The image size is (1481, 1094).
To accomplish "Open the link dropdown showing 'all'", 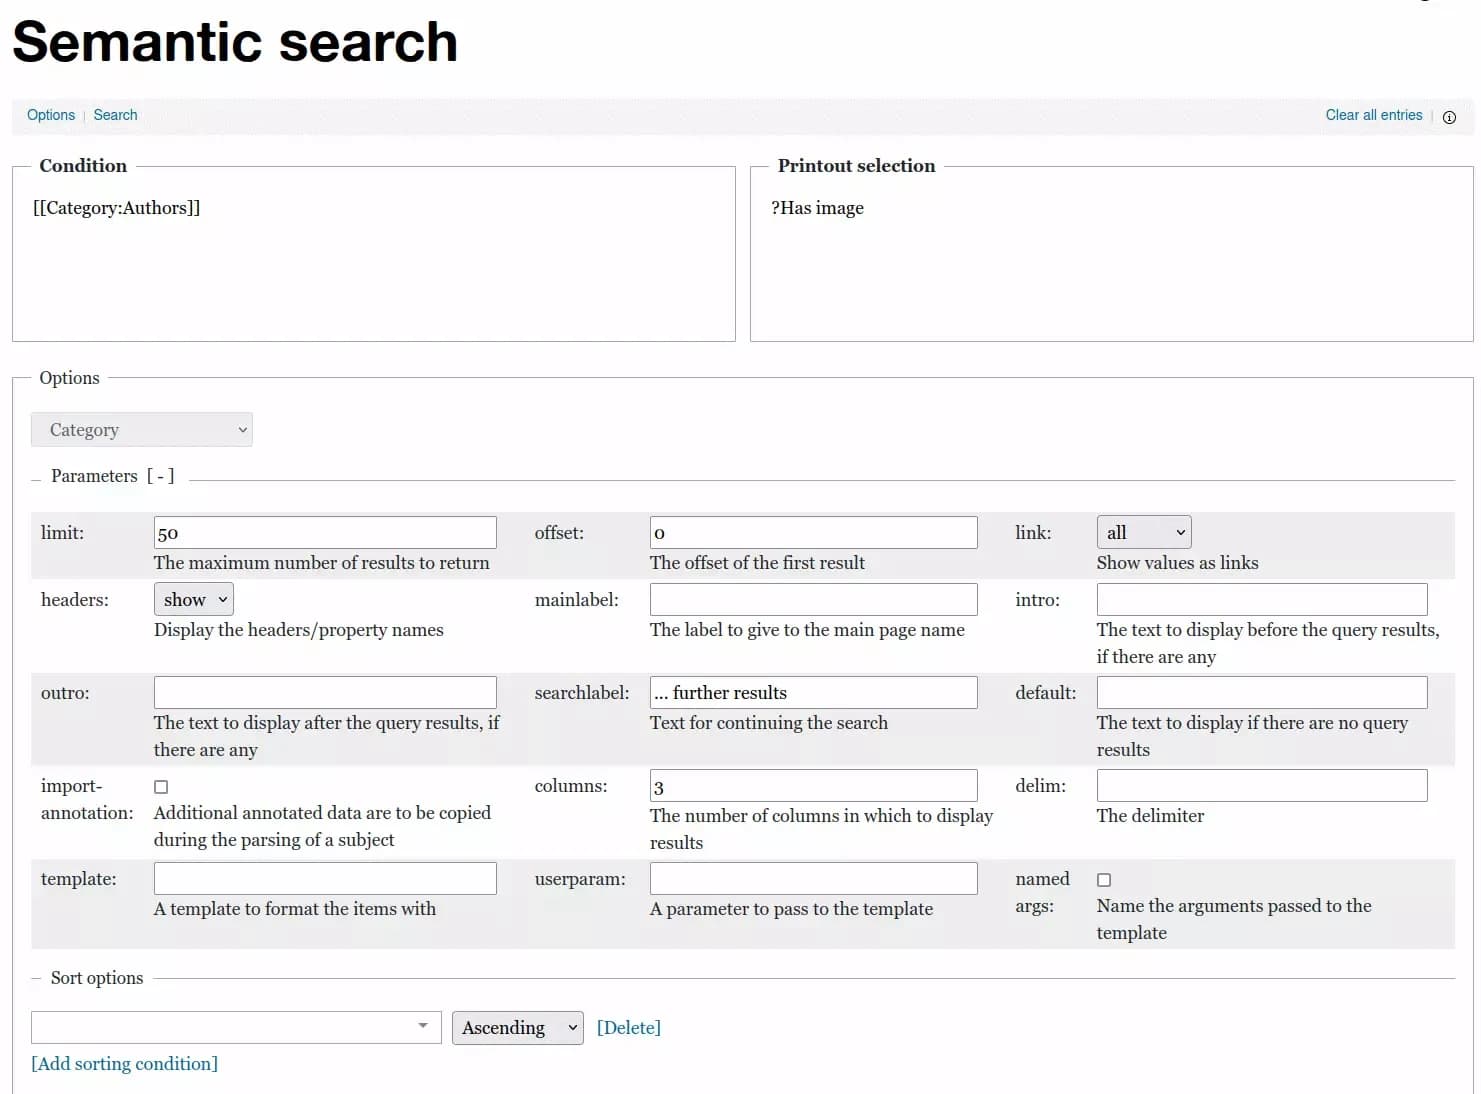I will (1143, 532).
